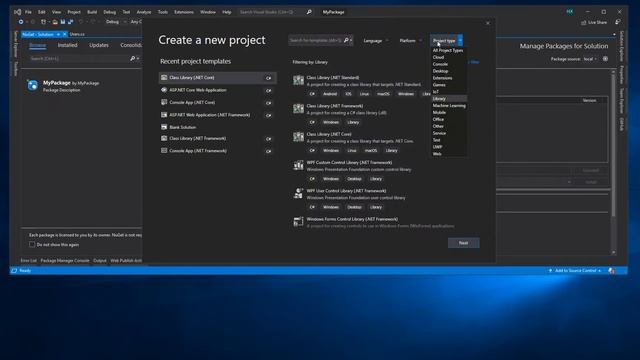Select Class Library (.NET Core) recent template
Screen dimensions: 640x360
coord(218,78)
